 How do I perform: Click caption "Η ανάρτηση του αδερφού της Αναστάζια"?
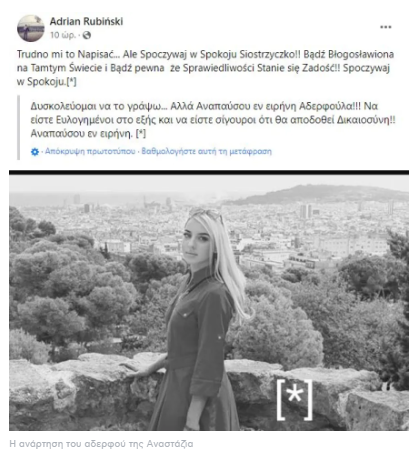pos(101,444)
